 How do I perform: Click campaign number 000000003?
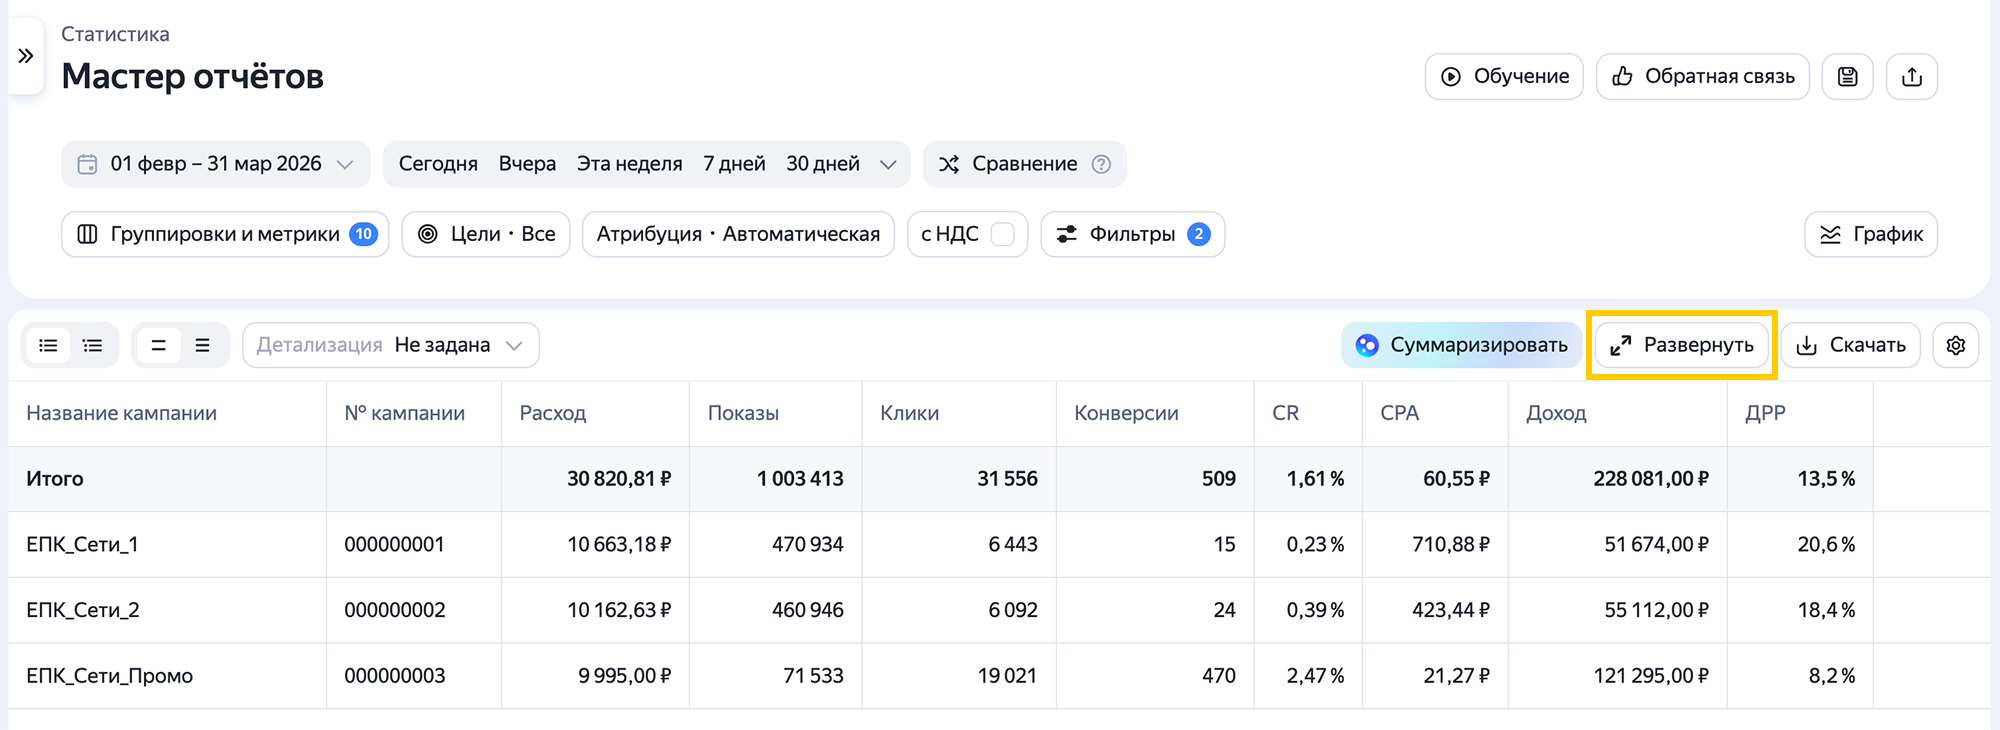click(395, 676)
